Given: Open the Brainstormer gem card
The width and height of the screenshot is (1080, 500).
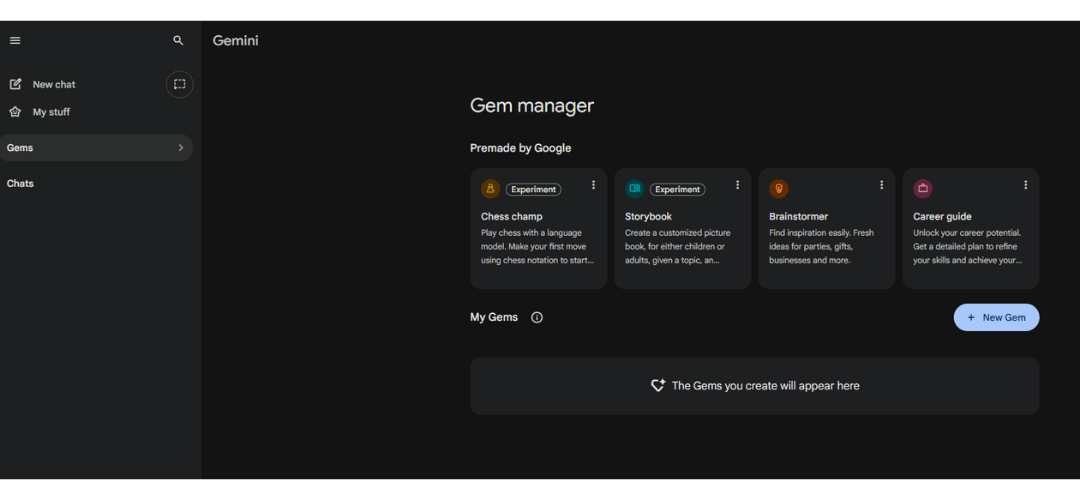Looking at the screenshot, I should [827, 229].
